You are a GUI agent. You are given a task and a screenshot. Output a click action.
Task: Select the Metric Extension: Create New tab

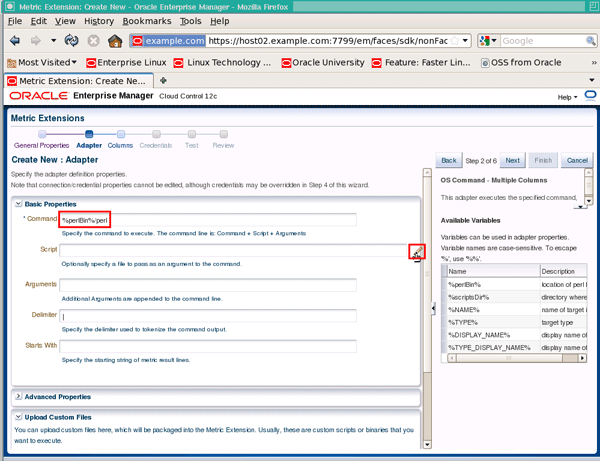click(x=78, y=81)
